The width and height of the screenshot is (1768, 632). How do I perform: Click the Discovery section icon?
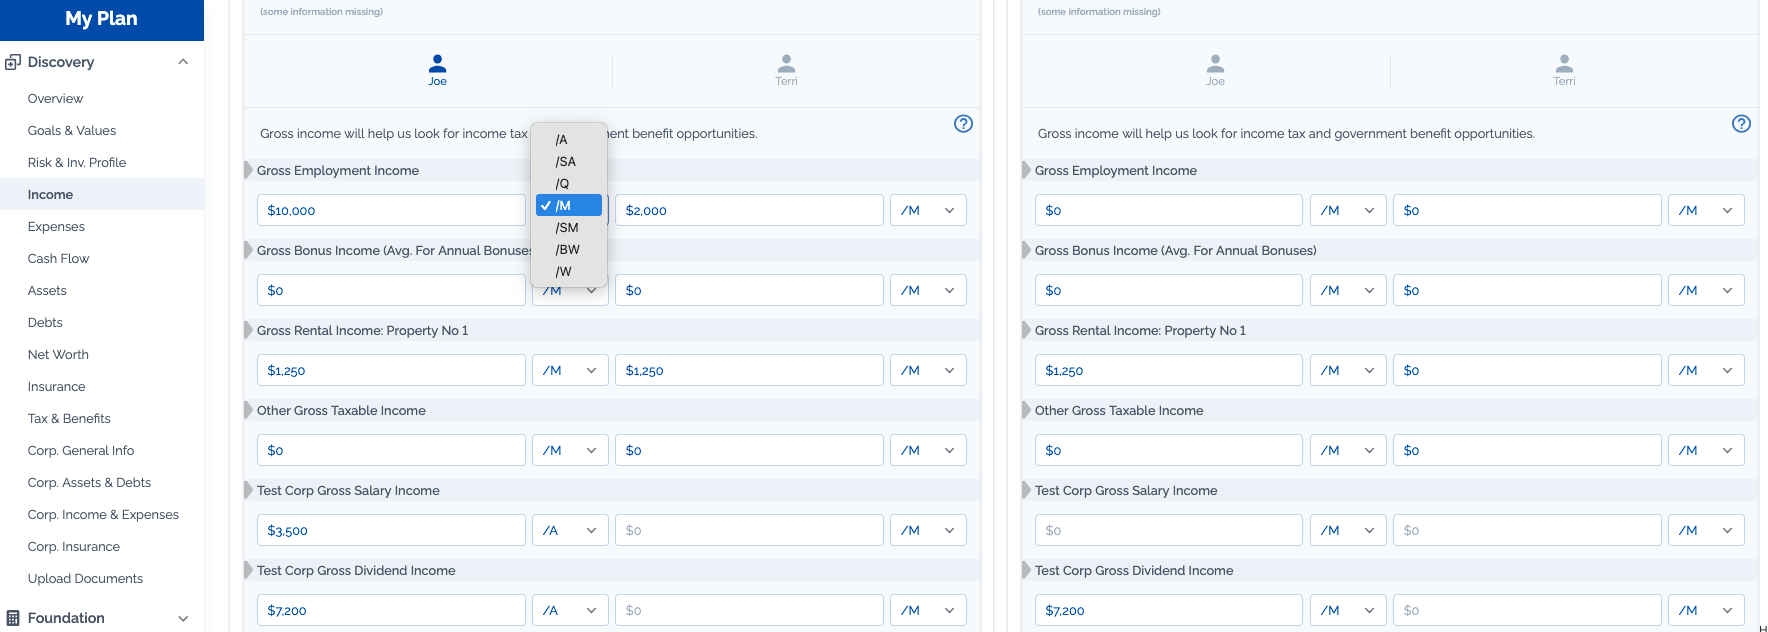13,62
